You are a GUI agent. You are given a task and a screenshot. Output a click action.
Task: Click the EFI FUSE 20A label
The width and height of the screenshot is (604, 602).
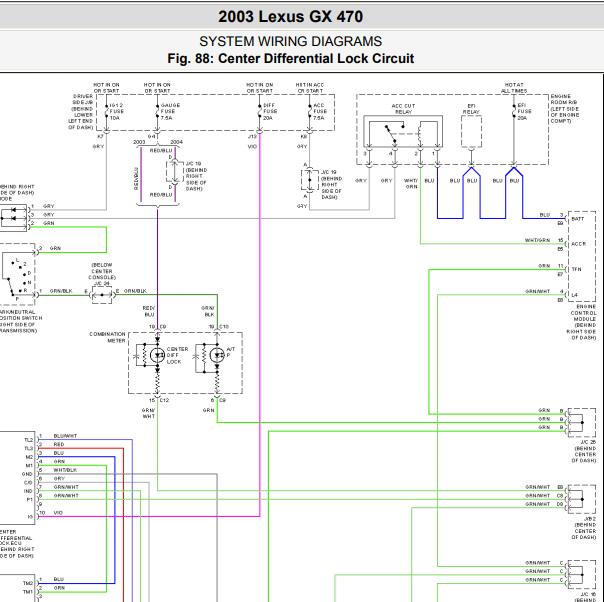coord(524,111)
